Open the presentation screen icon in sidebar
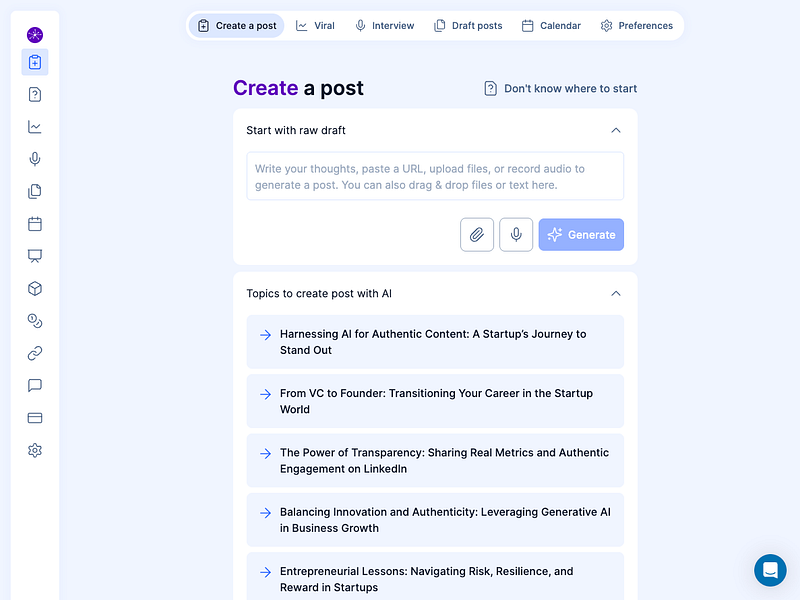Screen dimensions: 800x600 35,256
